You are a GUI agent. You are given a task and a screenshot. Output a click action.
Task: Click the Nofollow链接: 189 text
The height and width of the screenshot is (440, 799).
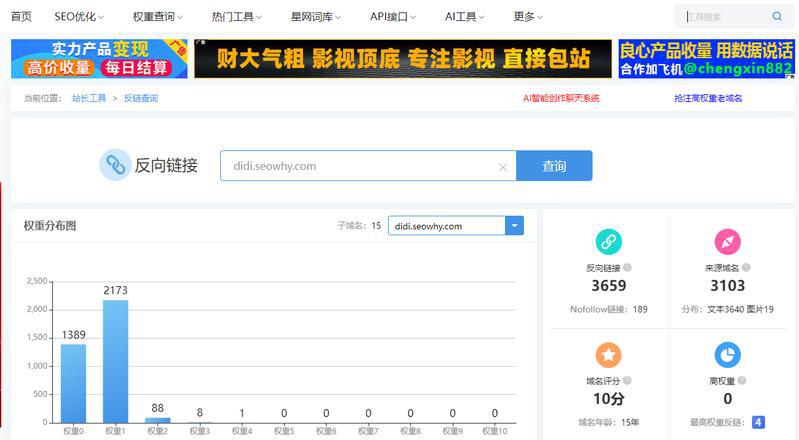coord(608,309)
